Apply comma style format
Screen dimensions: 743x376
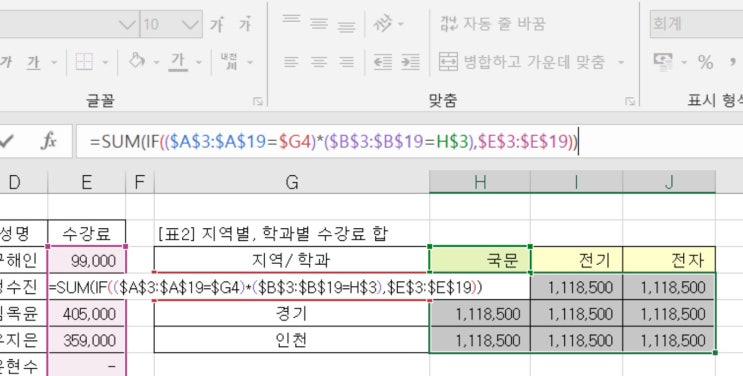733,62
